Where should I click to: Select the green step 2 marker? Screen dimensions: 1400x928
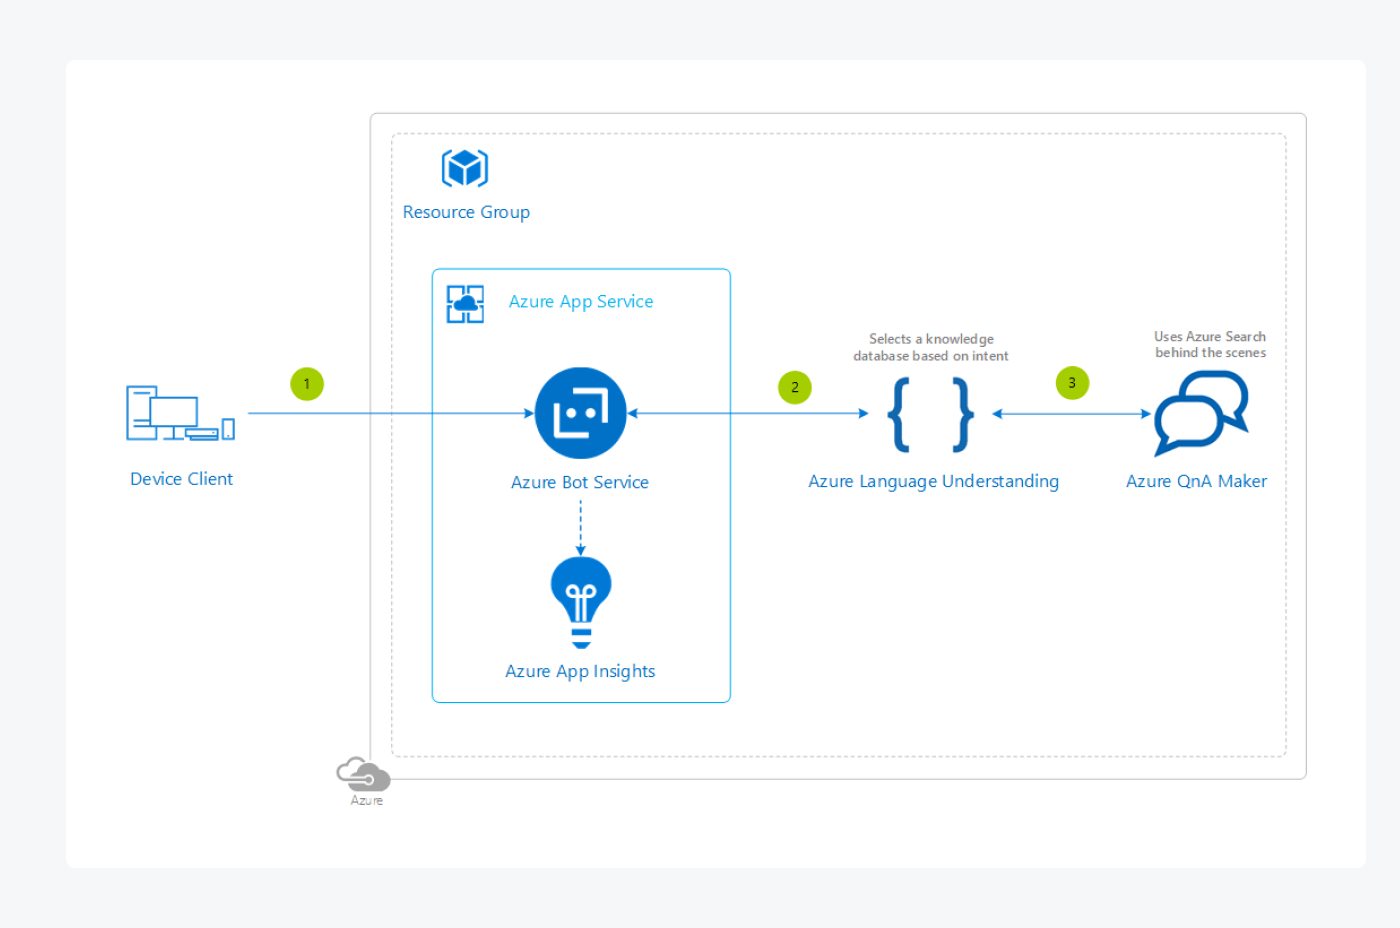pyautogui.click(x=795, y=387)
